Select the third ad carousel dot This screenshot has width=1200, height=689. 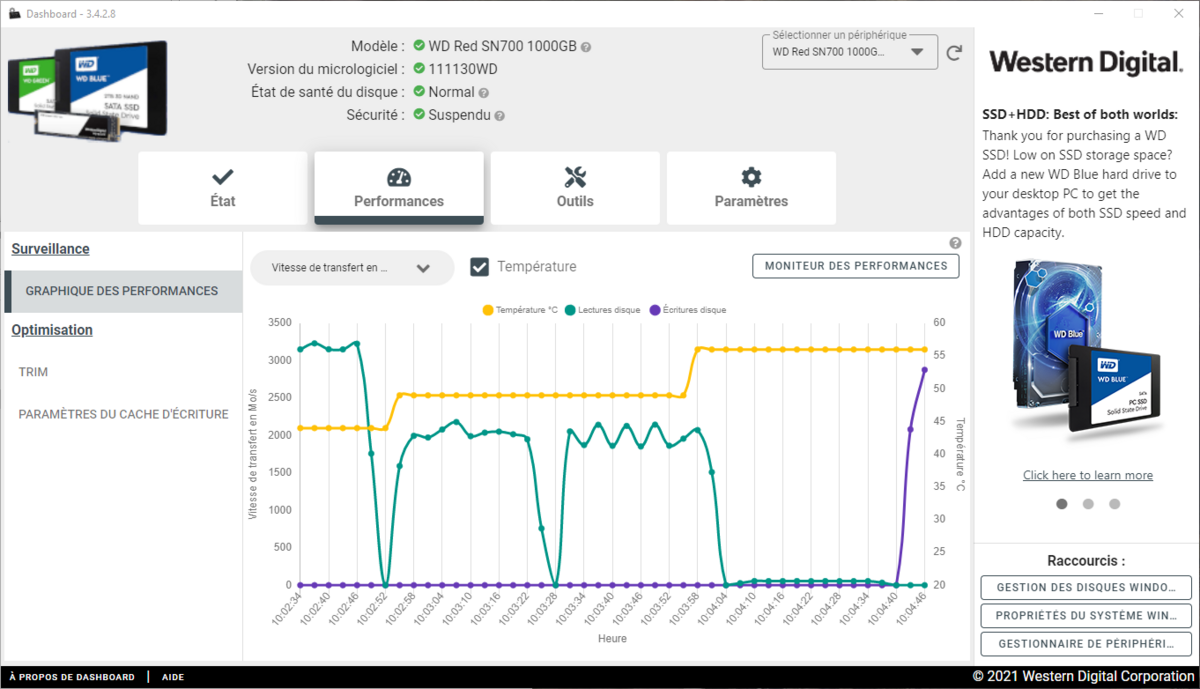tap(1114, 504)
